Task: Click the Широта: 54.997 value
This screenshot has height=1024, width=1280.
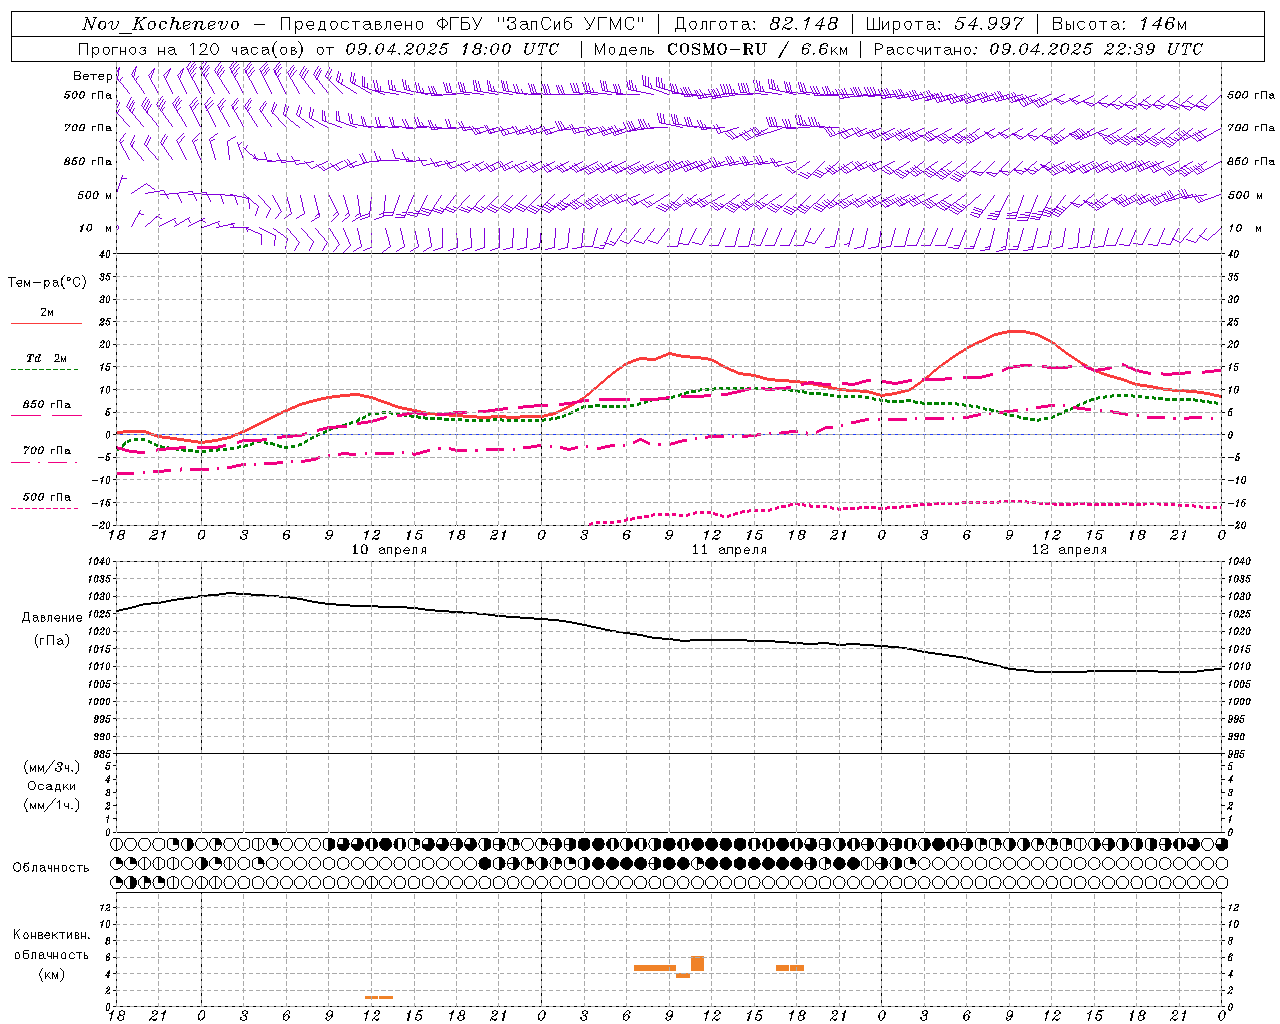Action: click(x=944, y=24)
